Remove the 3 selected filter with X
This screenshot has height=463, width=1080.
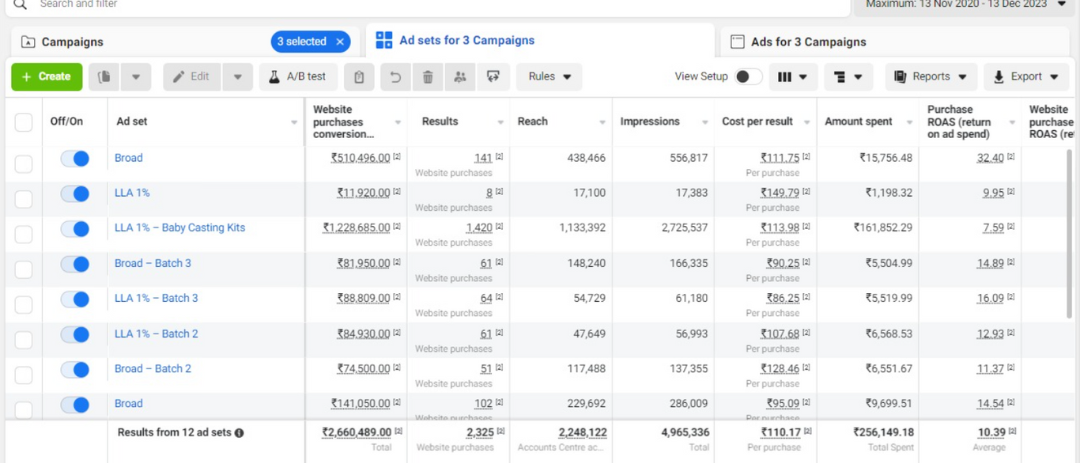click(340, 42)
